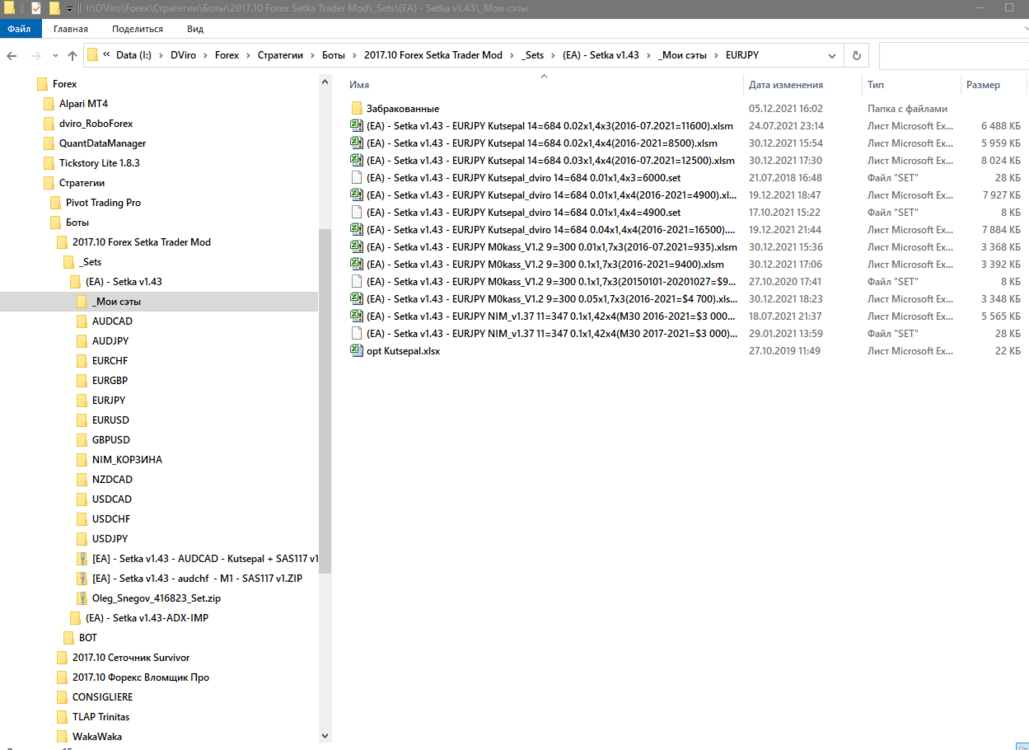Image resolution: width=1029 pixels, height=750 pixels.
Task: Select Tickstory Lite 1.8.3 folder
Action: (x=99, y=163)
